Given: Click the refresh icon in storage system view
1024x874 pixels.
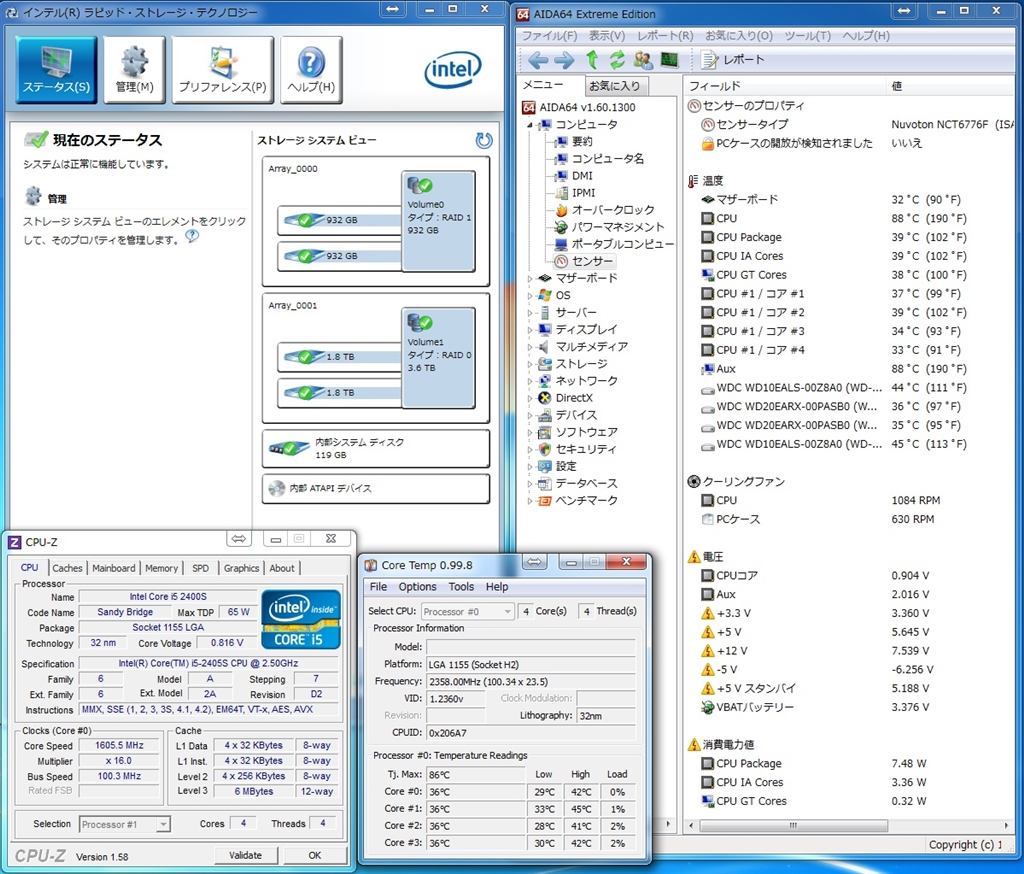Looking at the screenshot, I should tap(484, 141).
